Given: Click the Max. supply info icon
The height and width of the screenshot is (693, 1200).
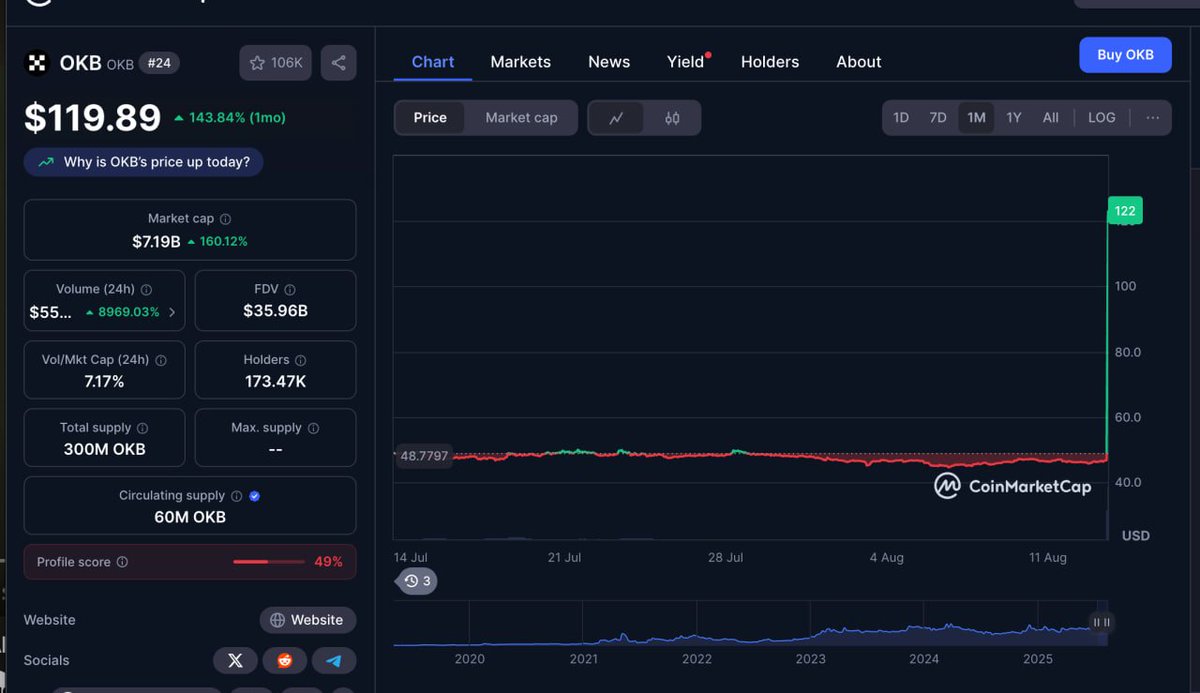Looking at the screenshot, I should (314, 428).
